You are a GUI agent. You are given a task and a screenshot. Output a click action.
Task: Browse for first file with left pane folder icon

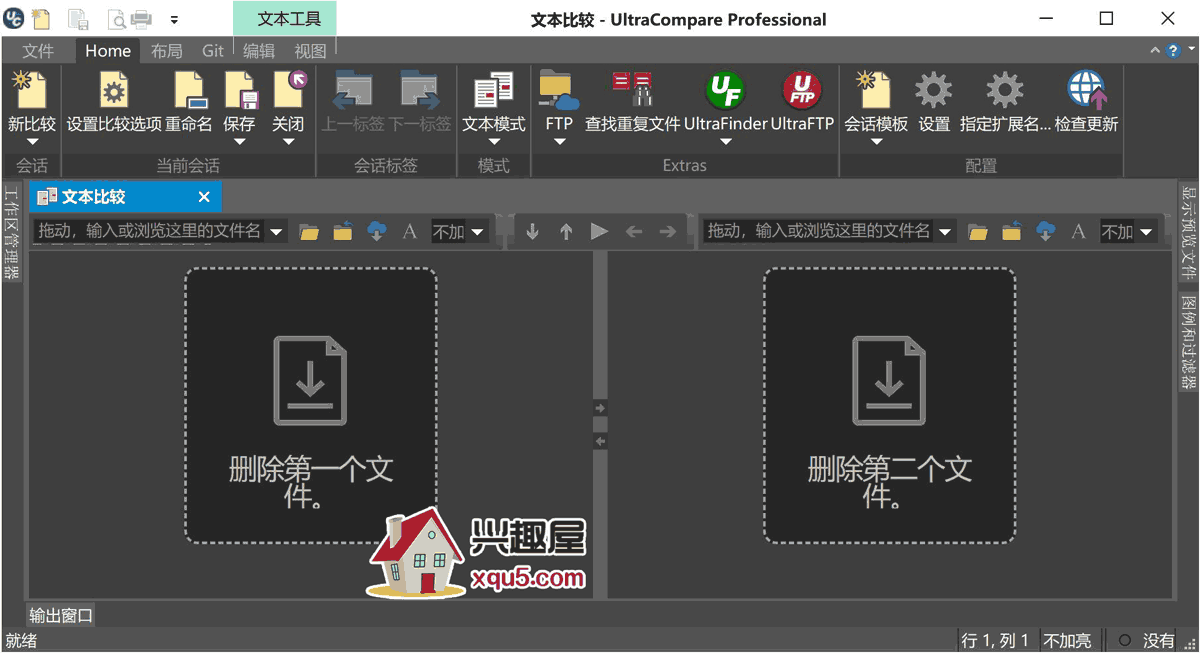[x=309, y=232]
